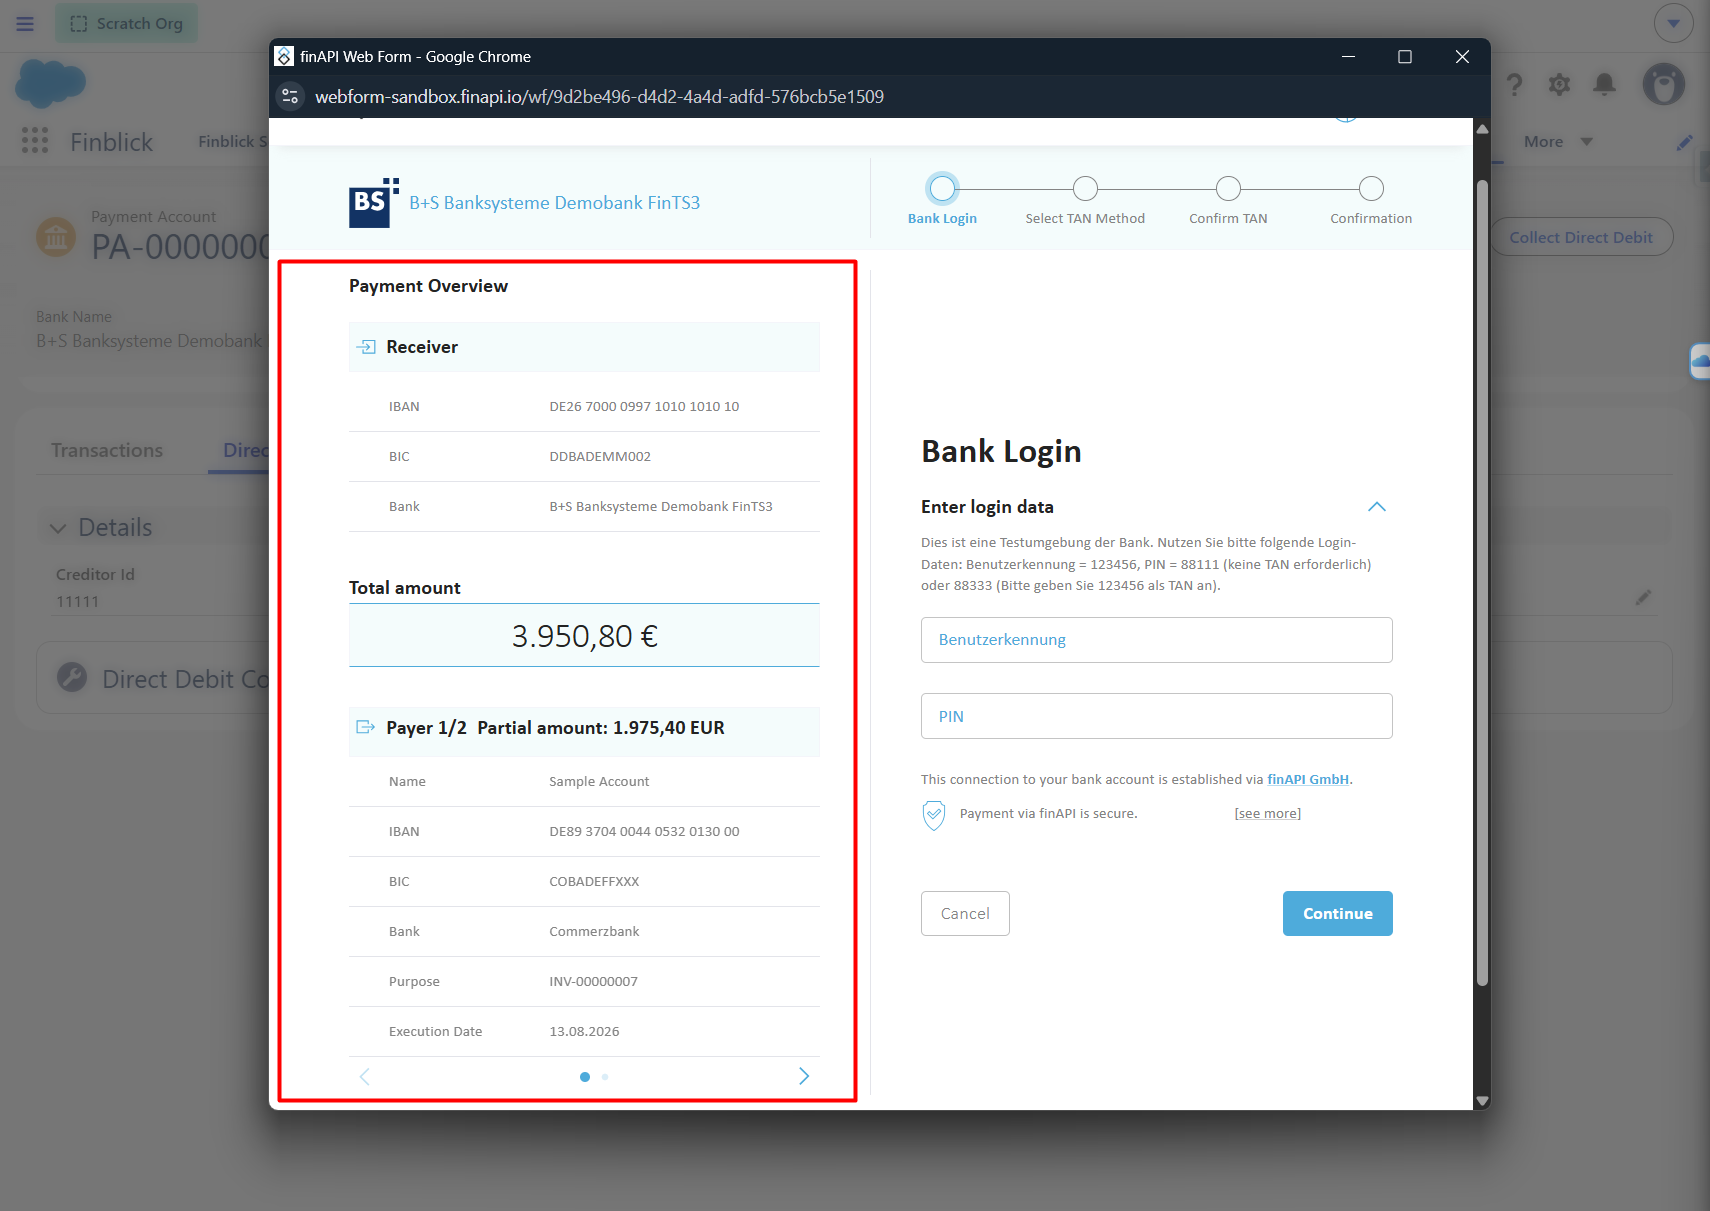Click the Chrome address bar URL

click(600, 96)
